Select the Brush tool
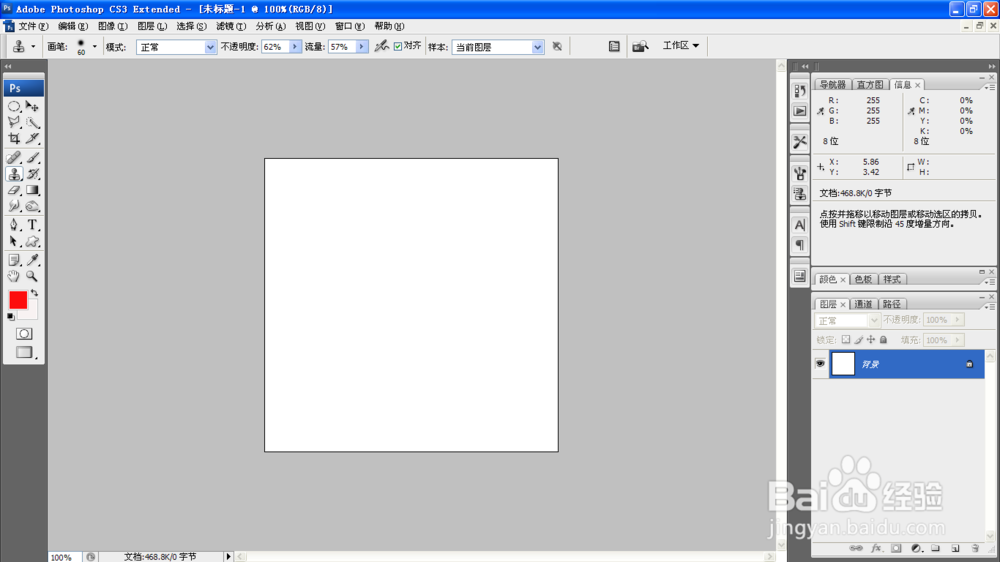Viewport: 1000px width, 562px height. coord(33,158)
